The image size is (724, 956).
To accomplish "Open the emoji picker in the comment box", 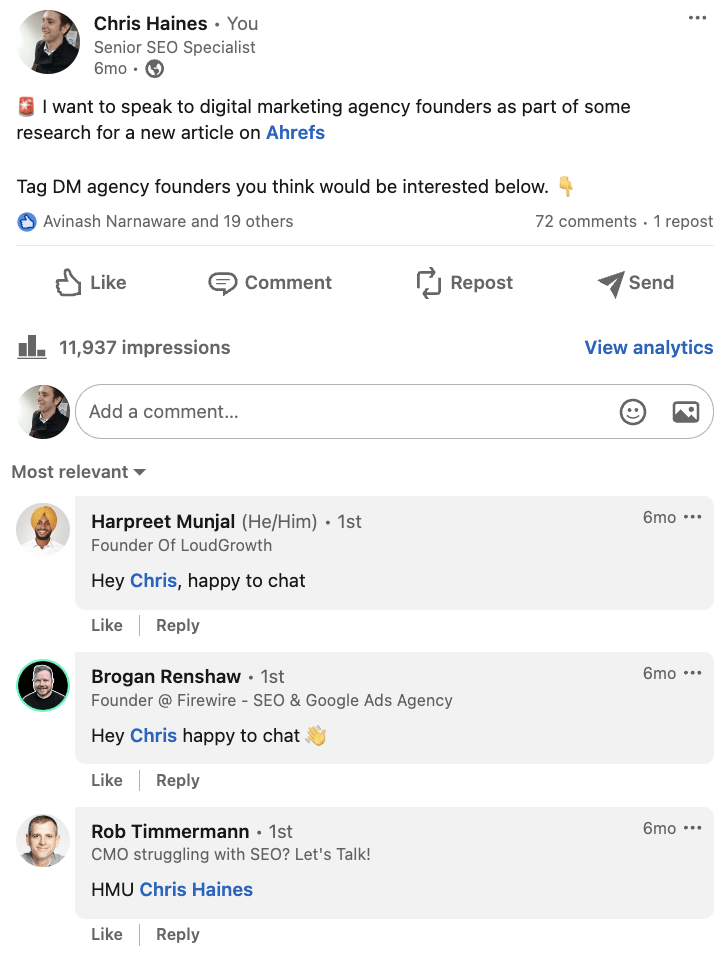I will 632,411.
